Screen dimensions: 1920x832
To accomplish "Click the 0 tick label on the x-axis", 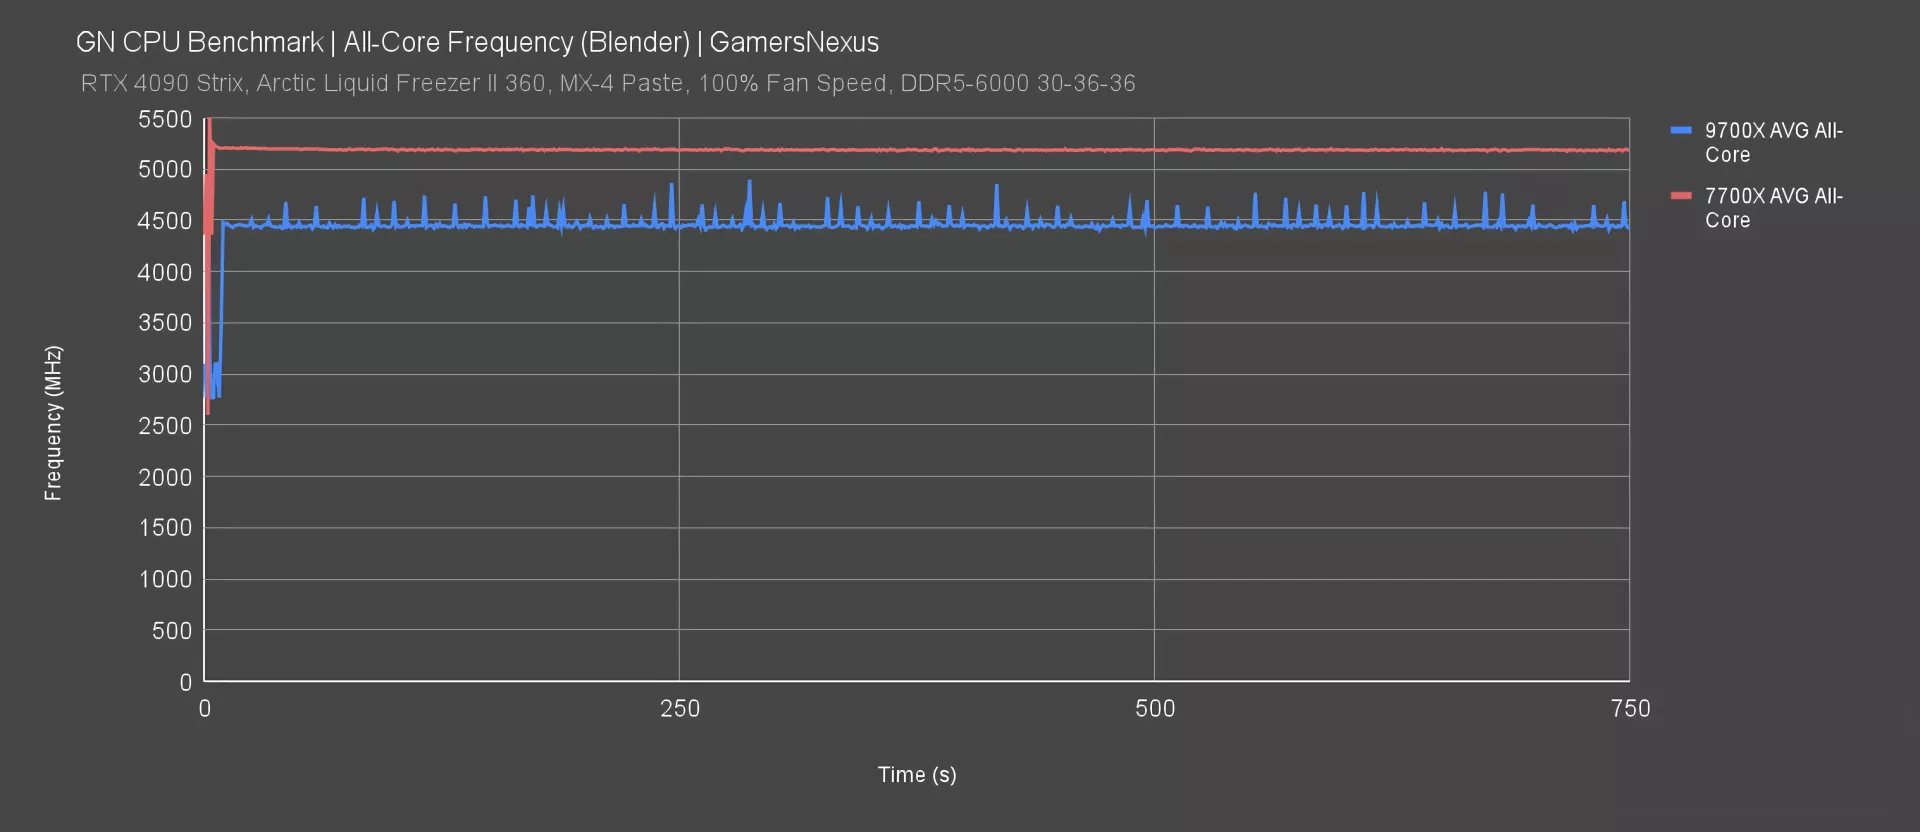I will click(x=205, y=709).
